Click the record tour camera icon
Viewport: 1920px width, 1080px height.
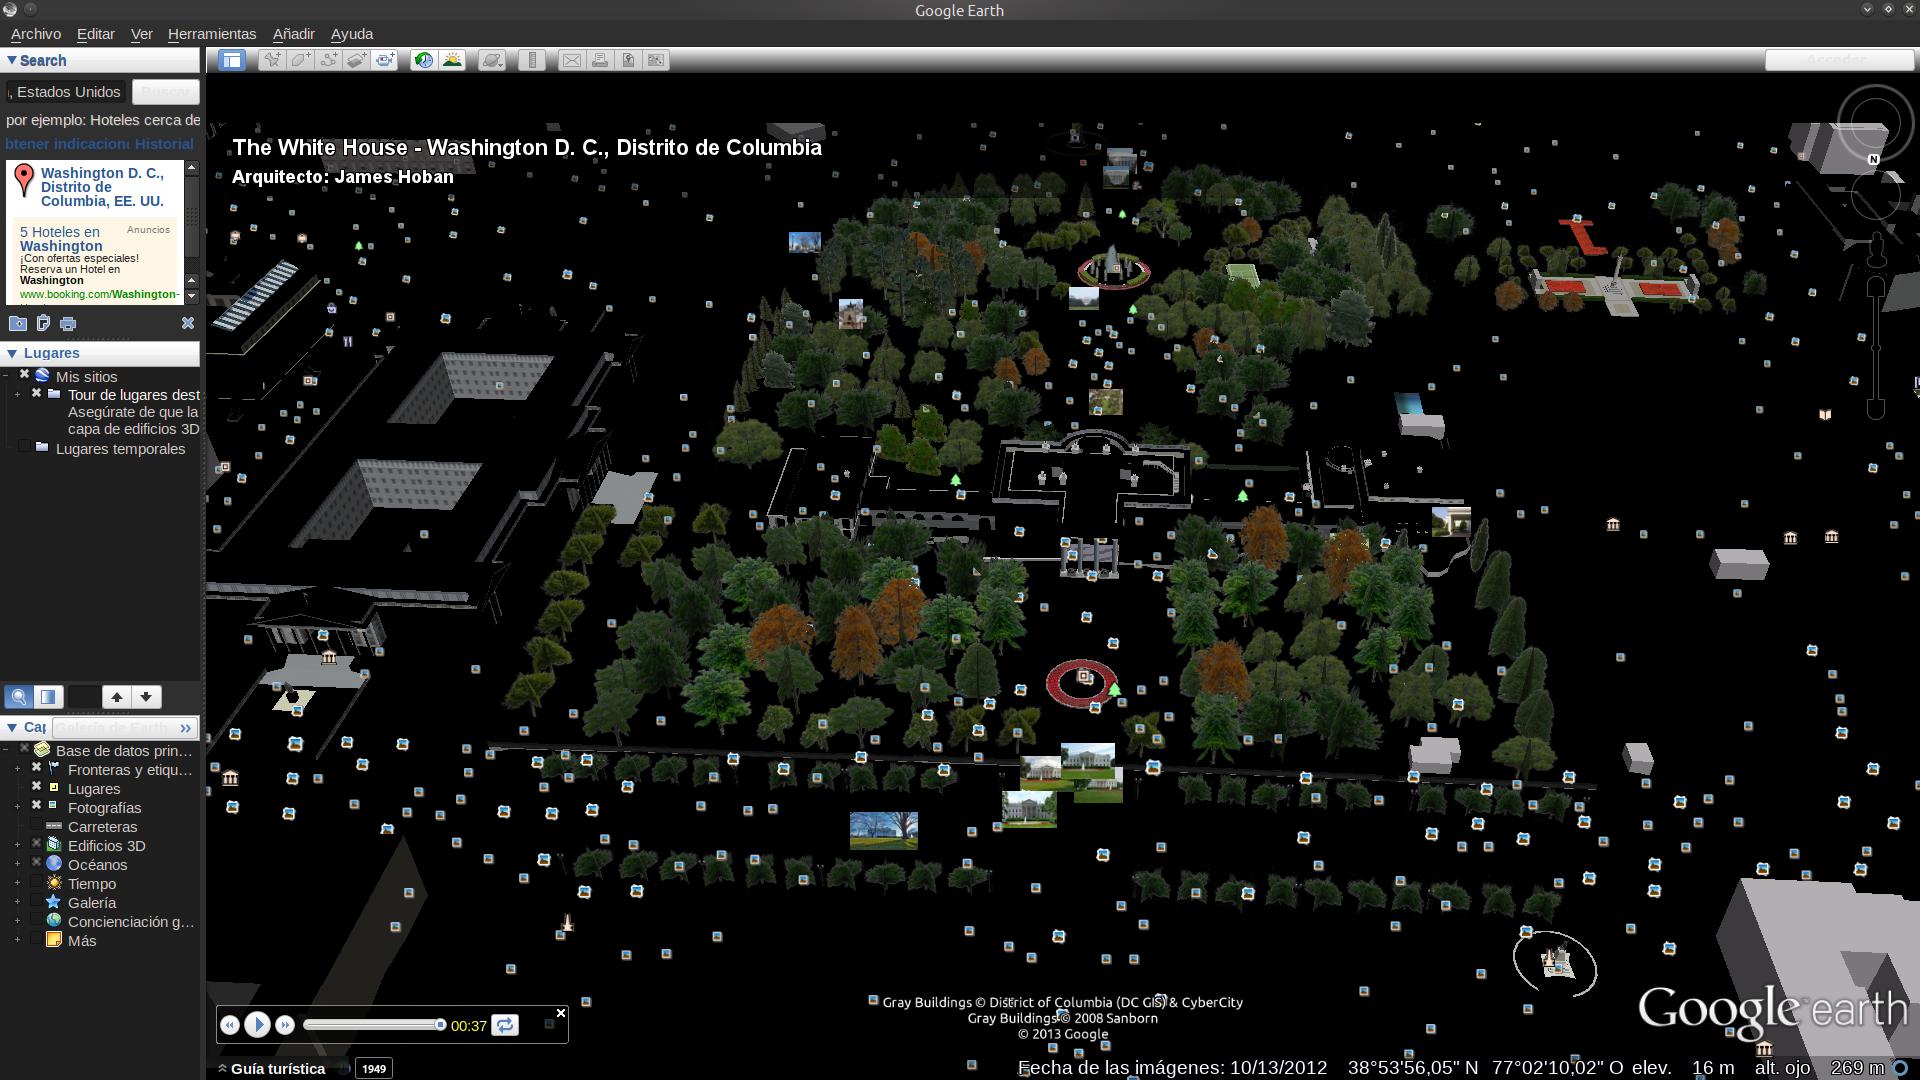point(385,60)
